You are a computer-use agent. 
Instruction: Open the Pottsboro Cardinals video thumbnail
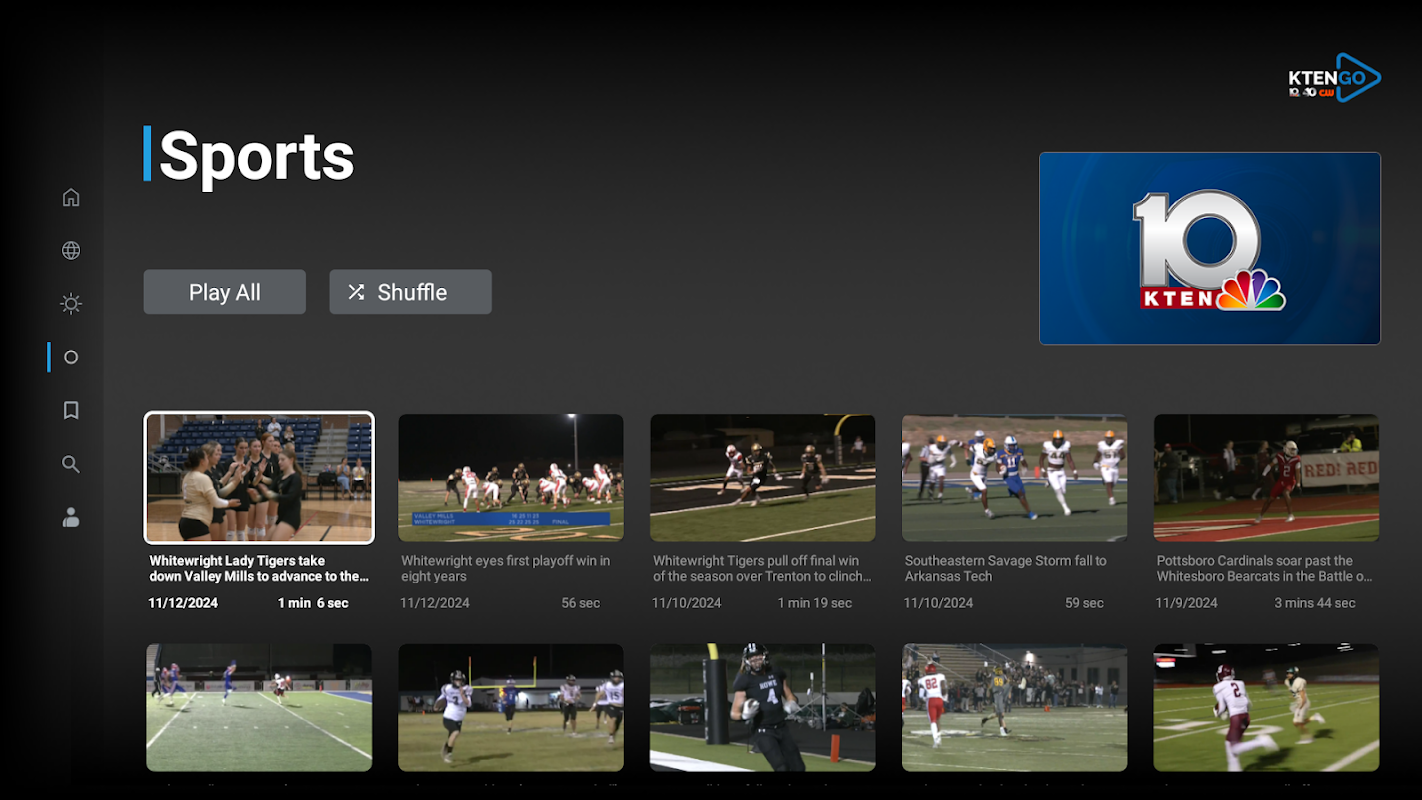click(x=1267, y=478)
